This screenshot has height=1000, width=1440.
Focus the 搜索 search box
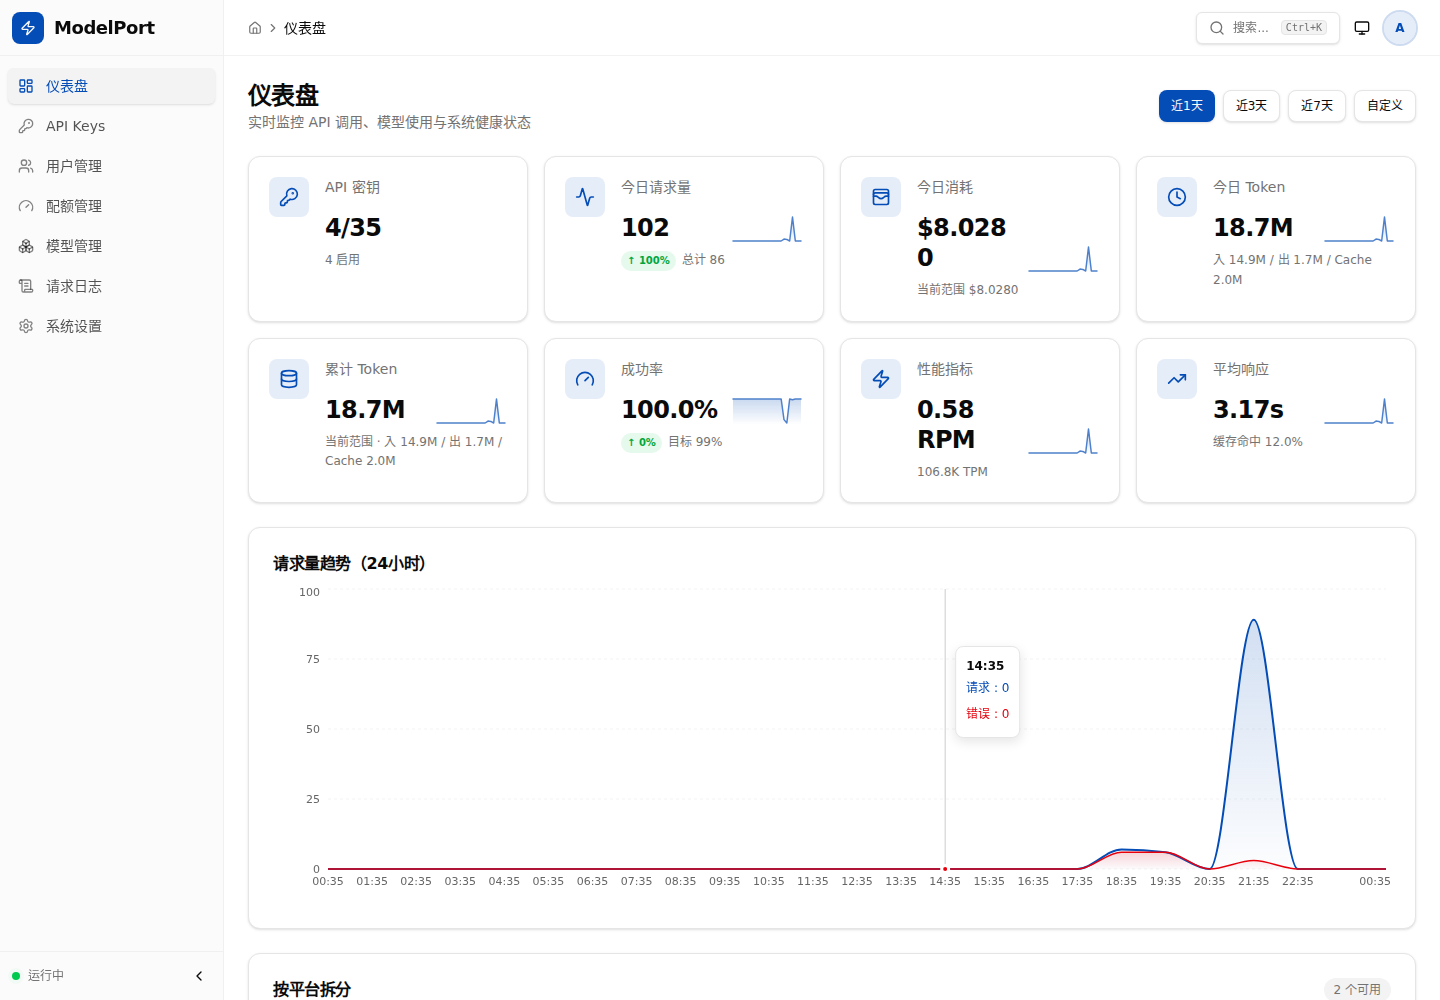click(x=1268, y=28)
